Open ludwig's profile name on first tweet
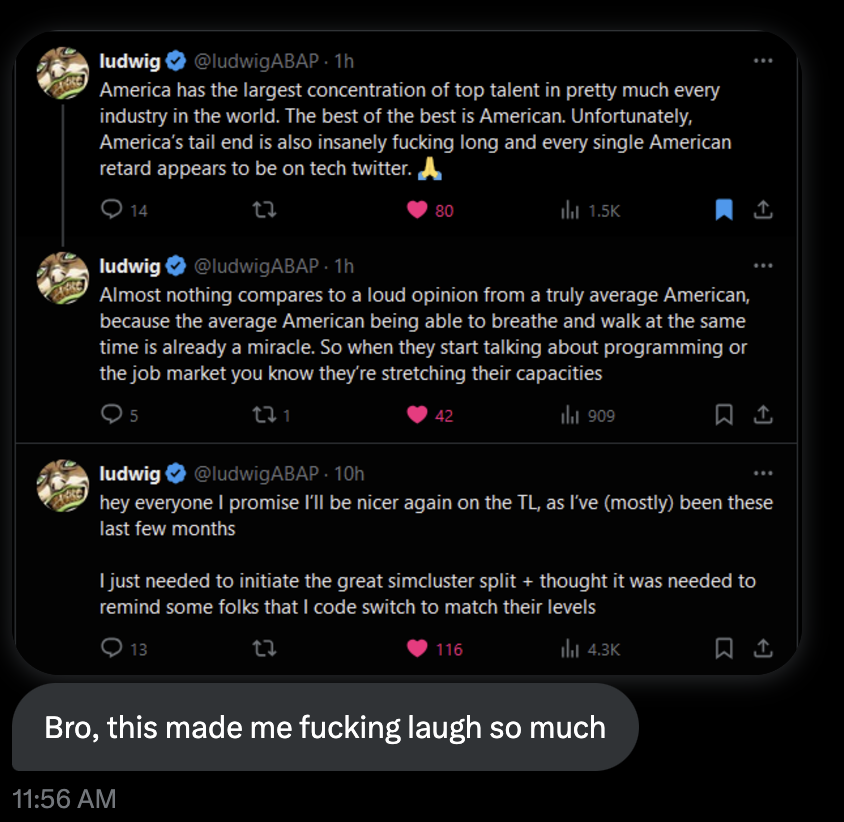Screen dimensions: 844x822 point(130,61)
